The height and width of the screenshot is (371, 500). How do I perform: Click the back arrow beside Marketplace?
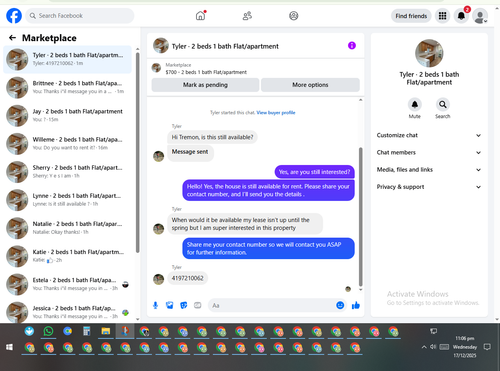tap(12, 38)
